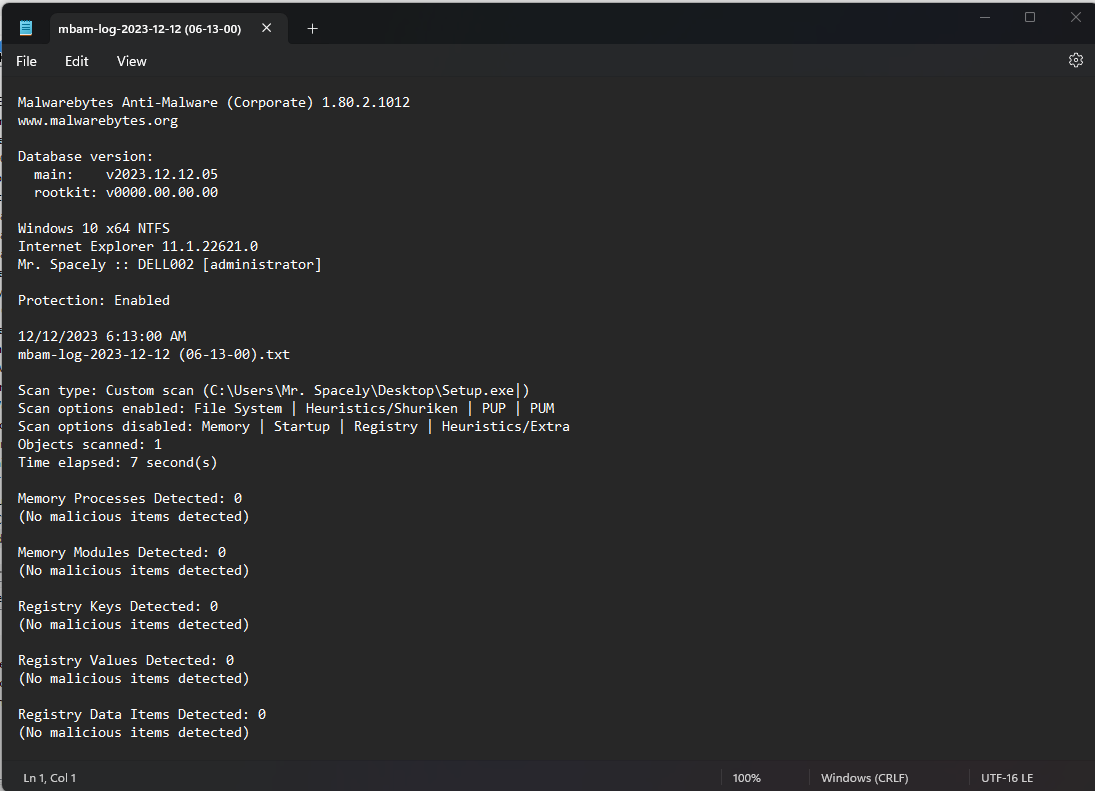The height and width of the screenshot is (791, 1095).
Task: Click the Internet Explorer 11.1.22621.0 line
Action: [x=138, y=246]
